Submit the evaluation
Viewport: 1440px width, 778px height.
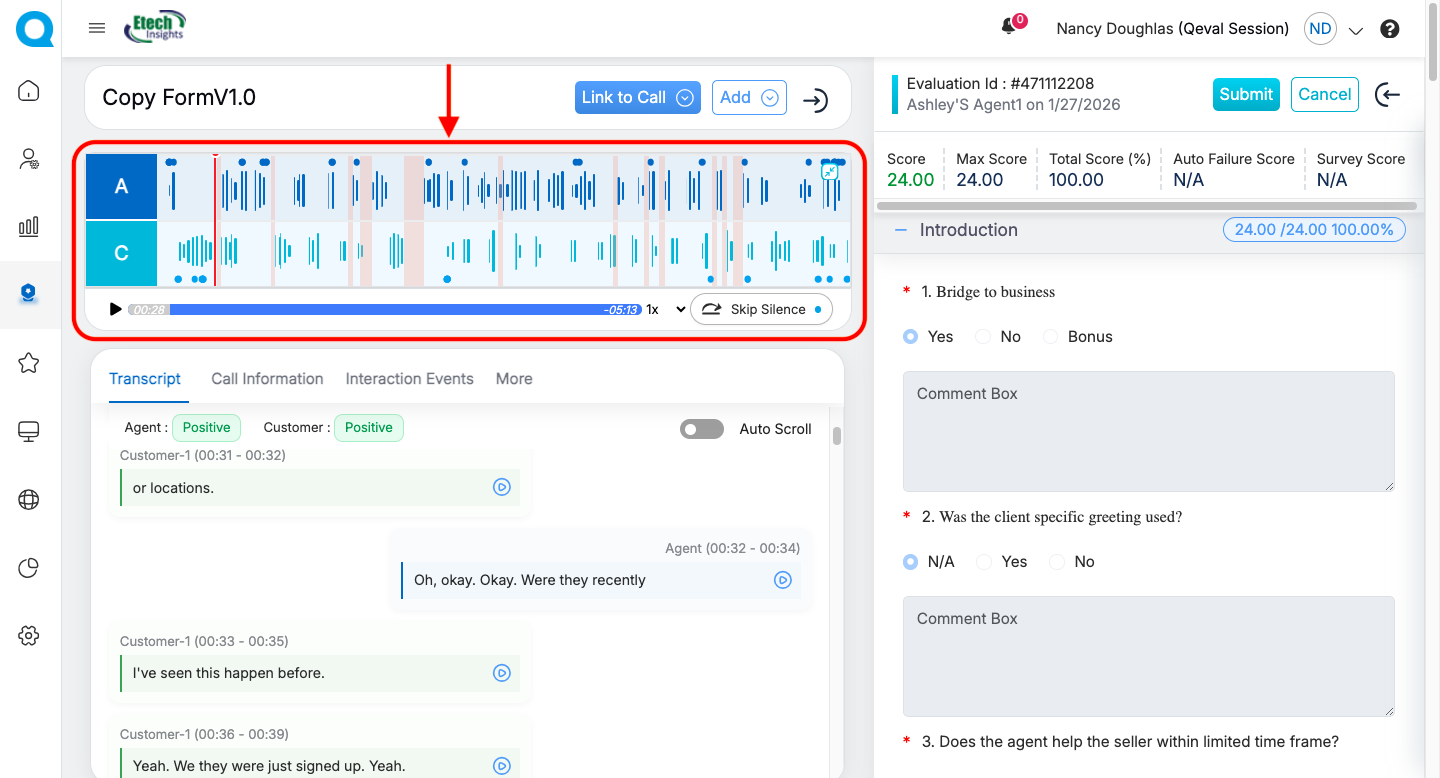1245,94
